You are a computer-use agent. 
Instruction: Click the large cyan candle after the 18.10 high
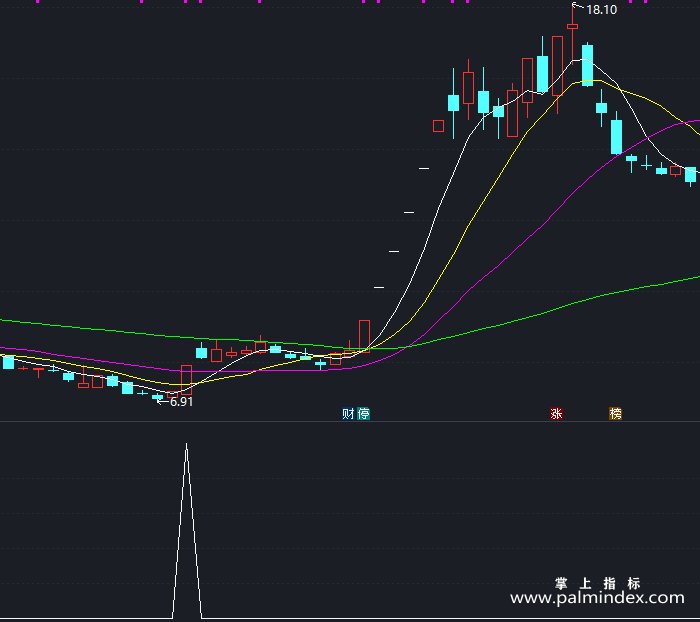pyautogui.click(x=588, y=65)
